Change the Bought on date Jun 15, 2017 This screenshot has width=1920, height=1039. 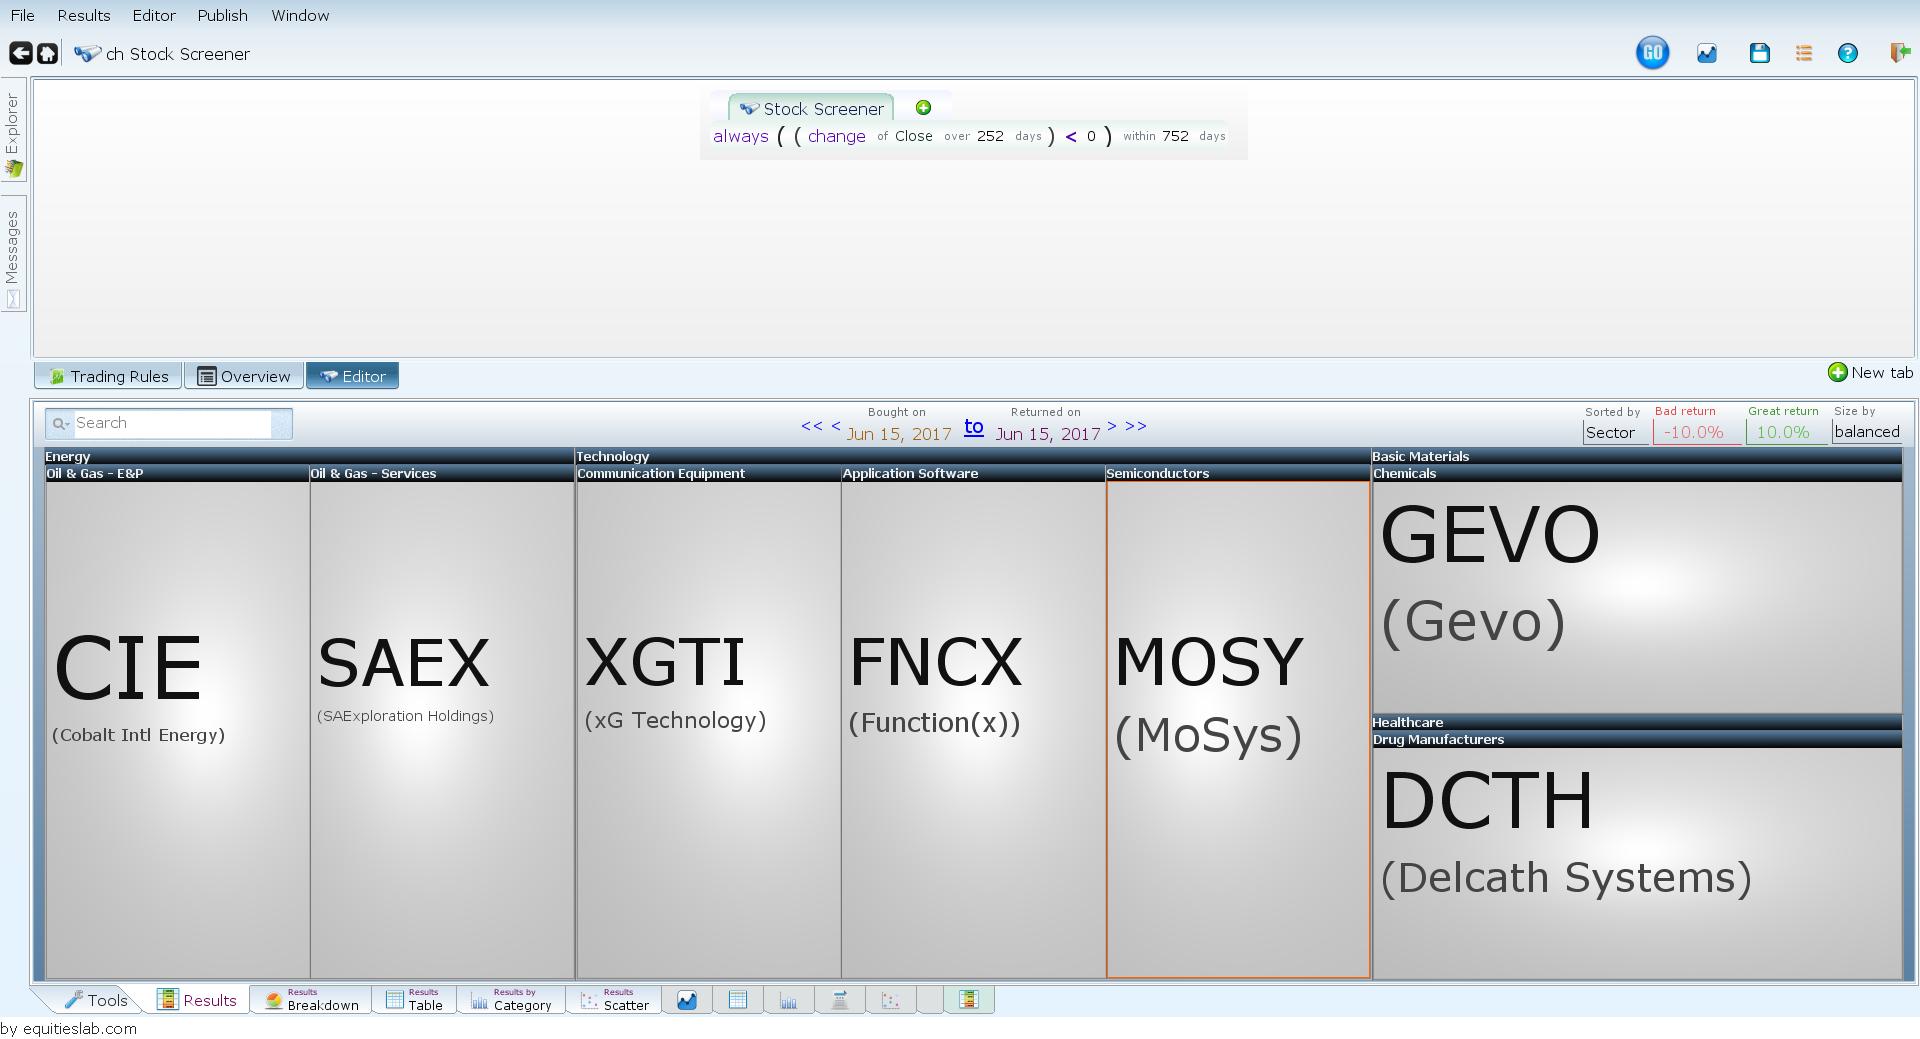pyautogui.click(x=899, y=434)
